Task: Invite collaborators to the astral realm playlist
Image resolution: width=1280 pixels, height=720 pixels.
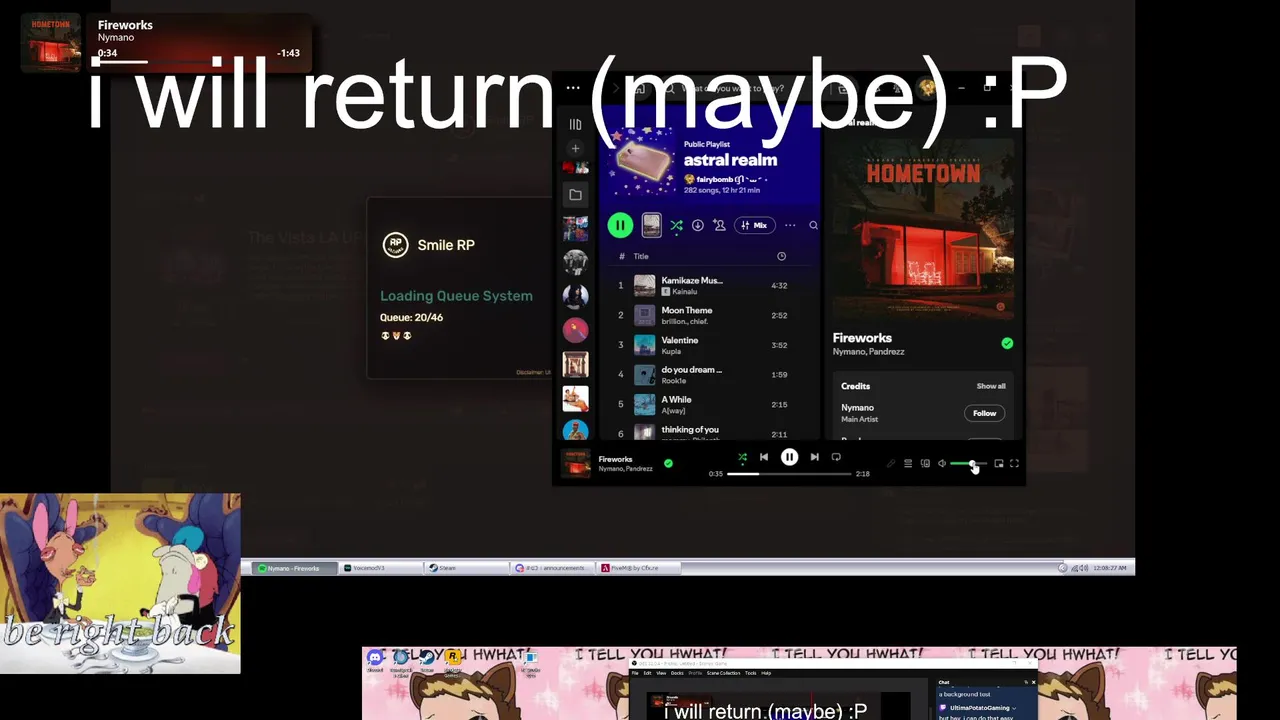Action: pos(719,226)
